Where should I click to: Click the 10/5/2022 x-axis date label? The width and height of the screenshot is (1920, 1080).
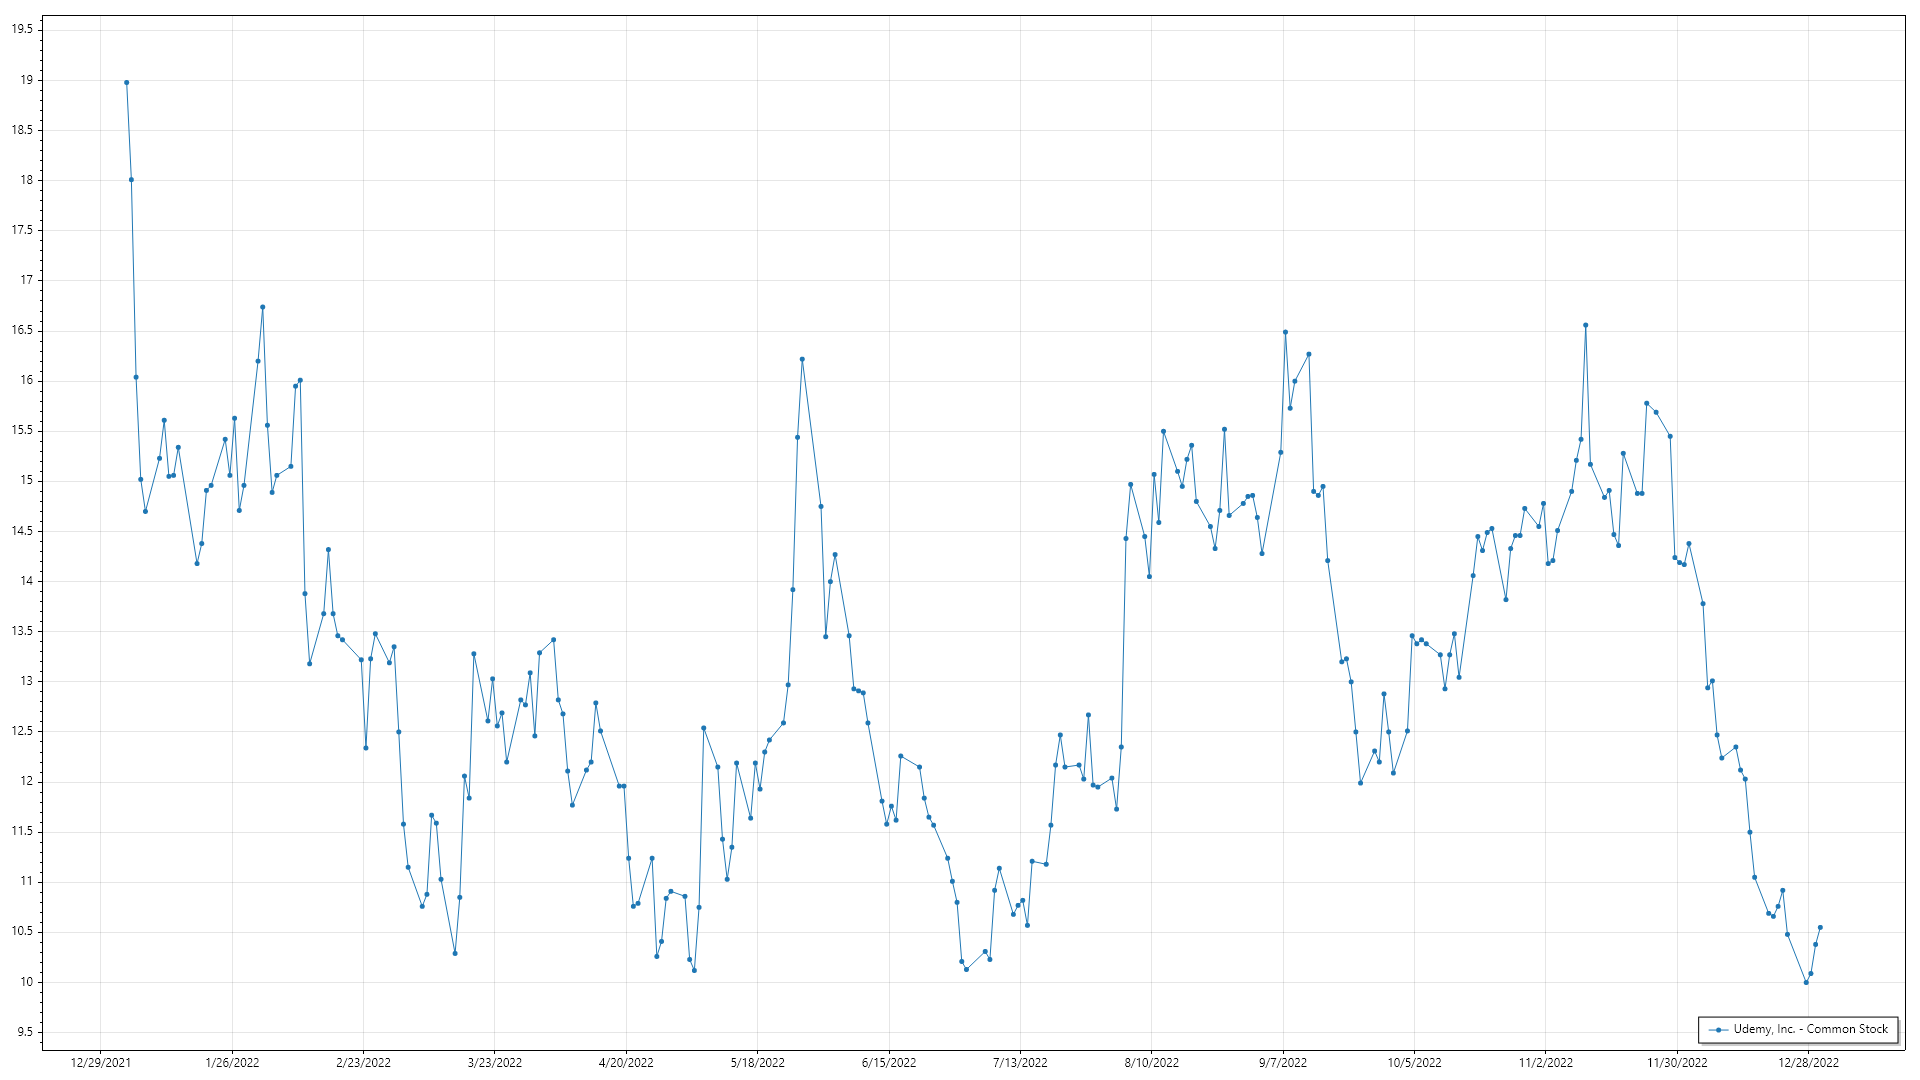pos(1414,1062)
